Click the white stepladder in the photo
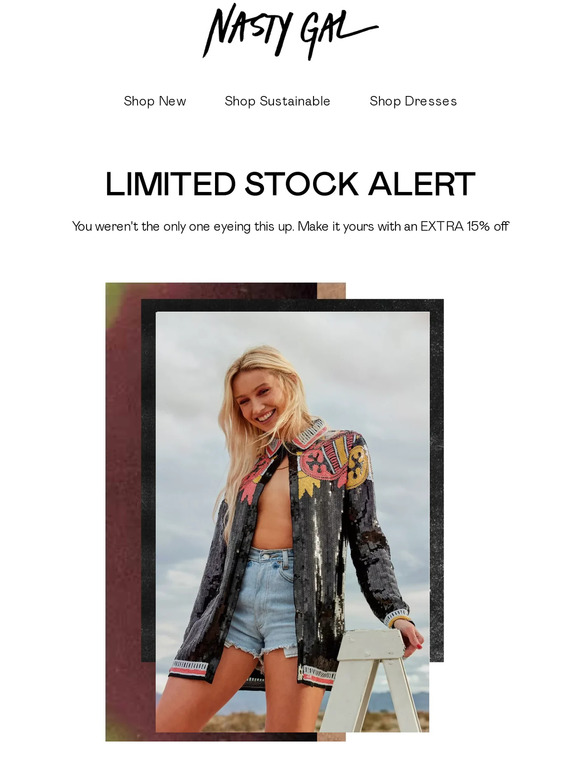This screenshot has width=580, height=774. point(375,681)
